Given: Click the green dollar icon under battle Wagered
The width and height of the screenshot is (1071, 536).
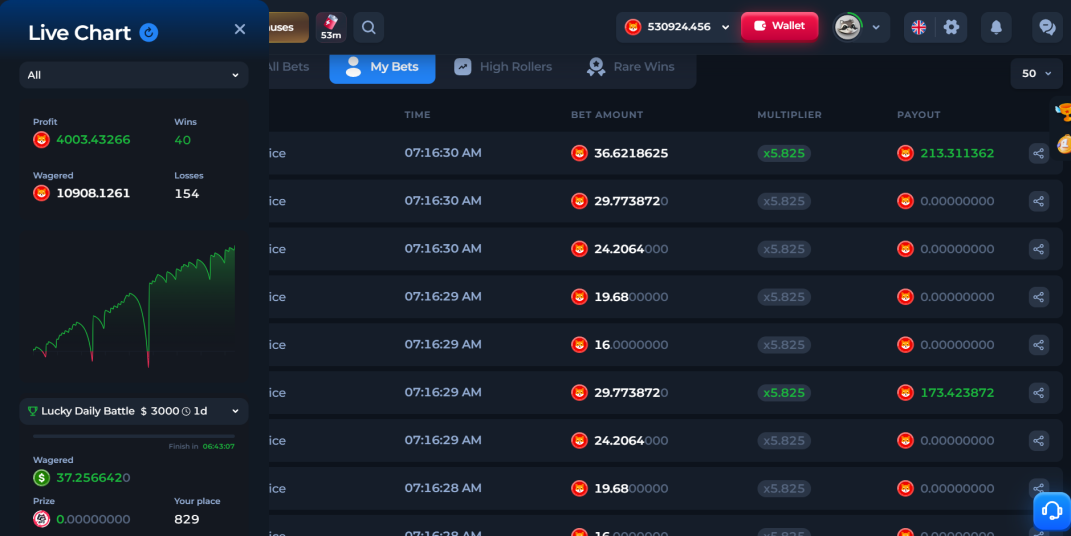Looking at the screenshot, I should point(42,478).
